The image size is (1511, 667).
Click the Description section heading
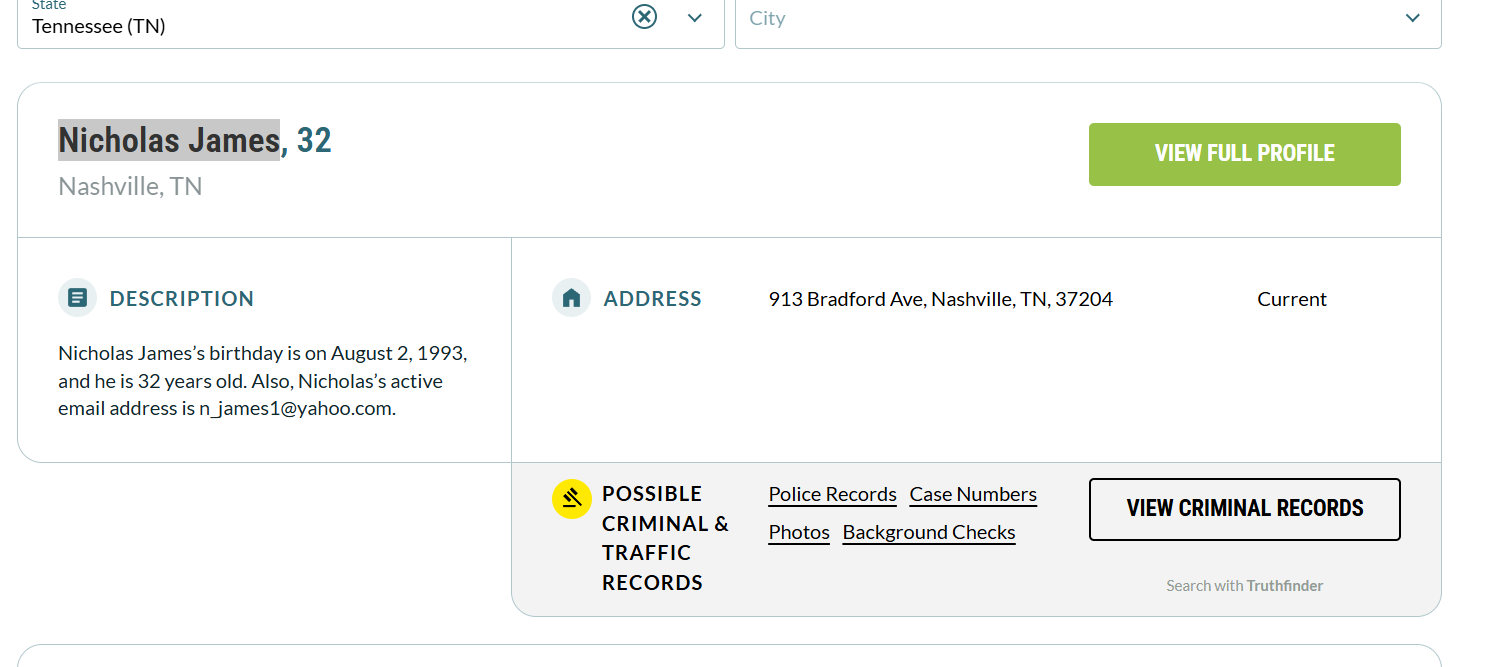click(x=182, y=299)
